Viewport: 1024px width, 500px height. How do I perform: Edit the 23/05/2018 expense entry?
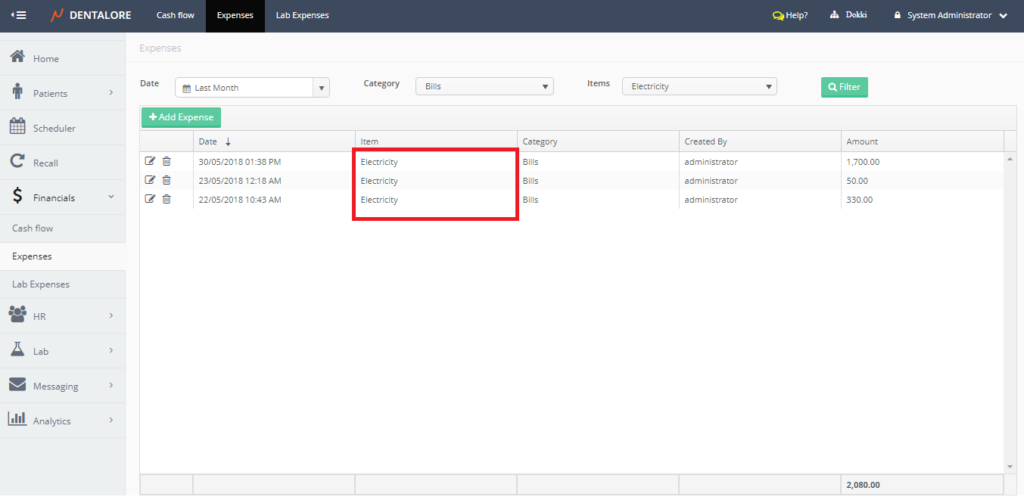[x=150, y=180]
